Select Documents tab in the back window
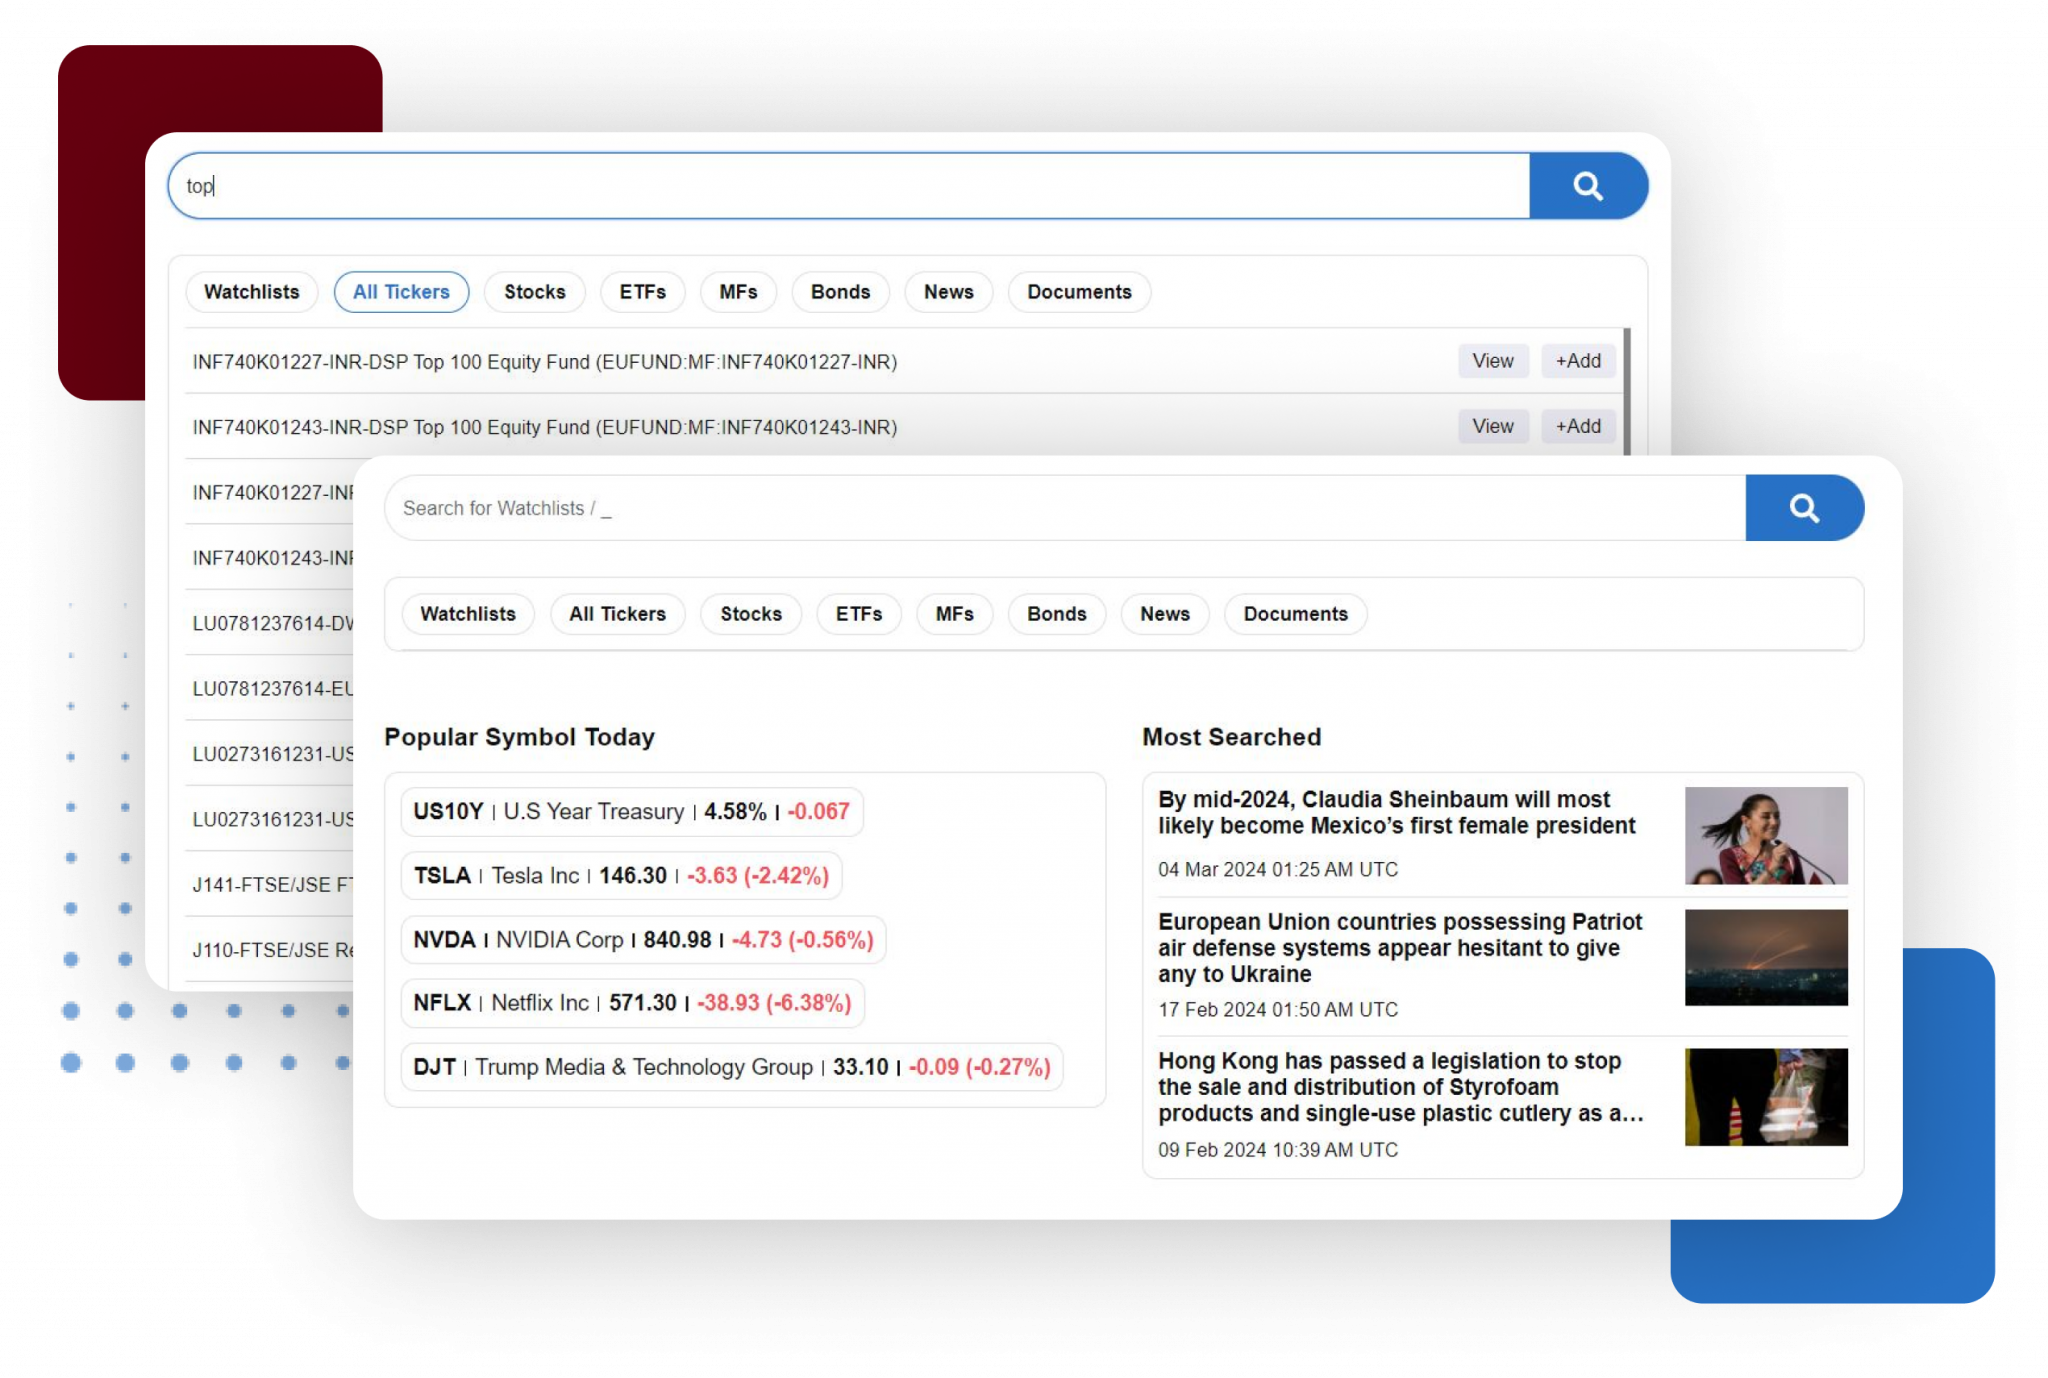The image size is (2048, 1378). pyautogui.click(x=1079, y=292)
